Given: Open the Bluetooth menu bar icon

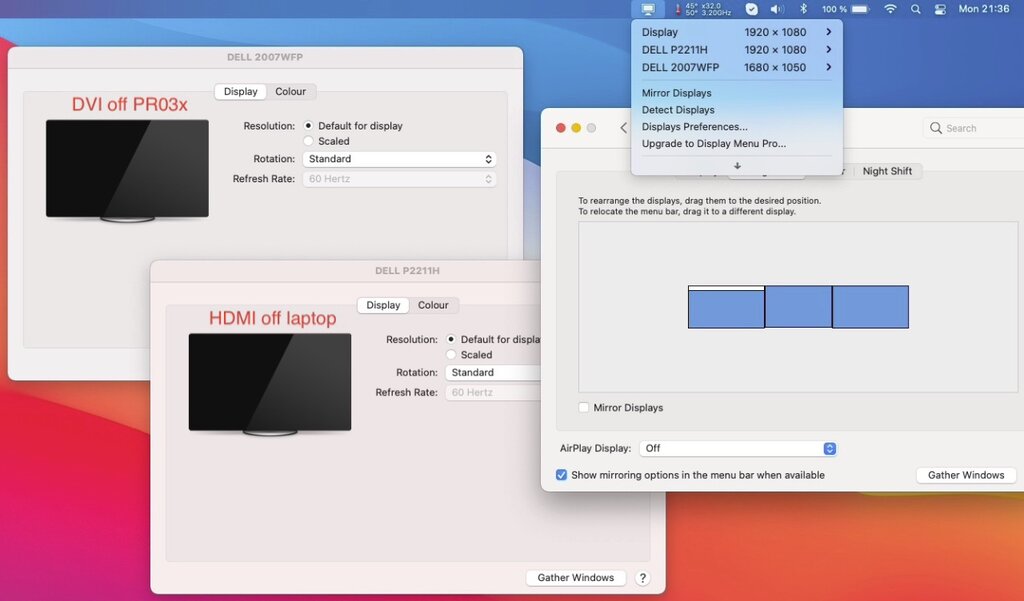Looking at the screenshot, I should click(803, 9).
